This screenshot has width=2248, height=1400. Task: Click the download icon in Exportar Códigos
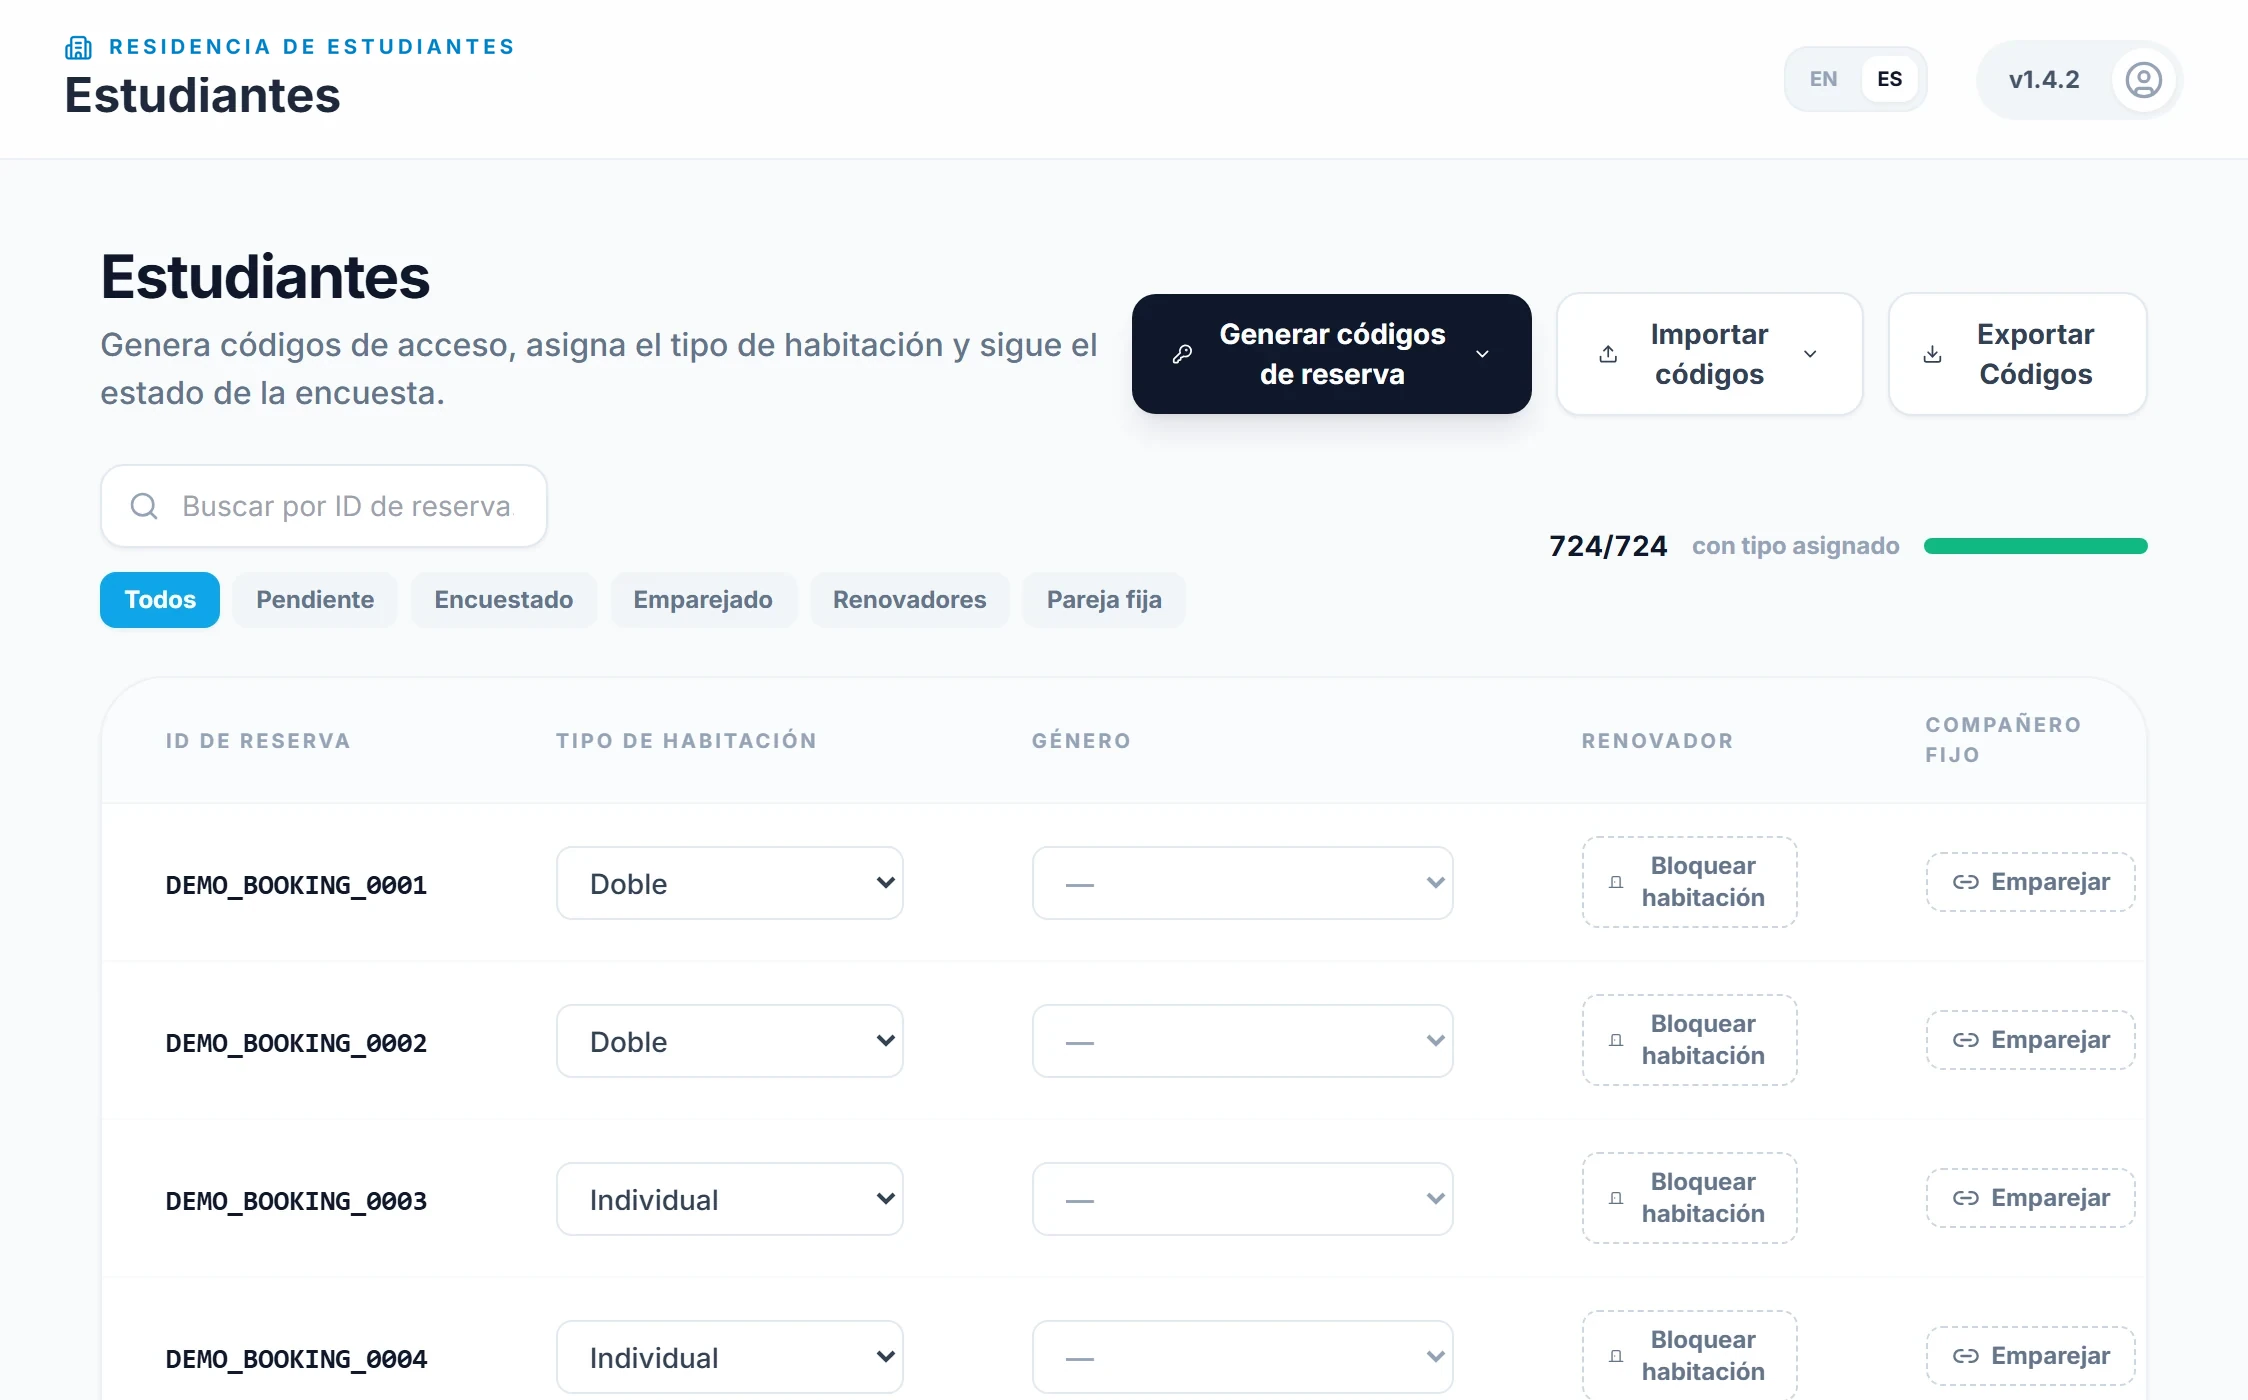1932,354
